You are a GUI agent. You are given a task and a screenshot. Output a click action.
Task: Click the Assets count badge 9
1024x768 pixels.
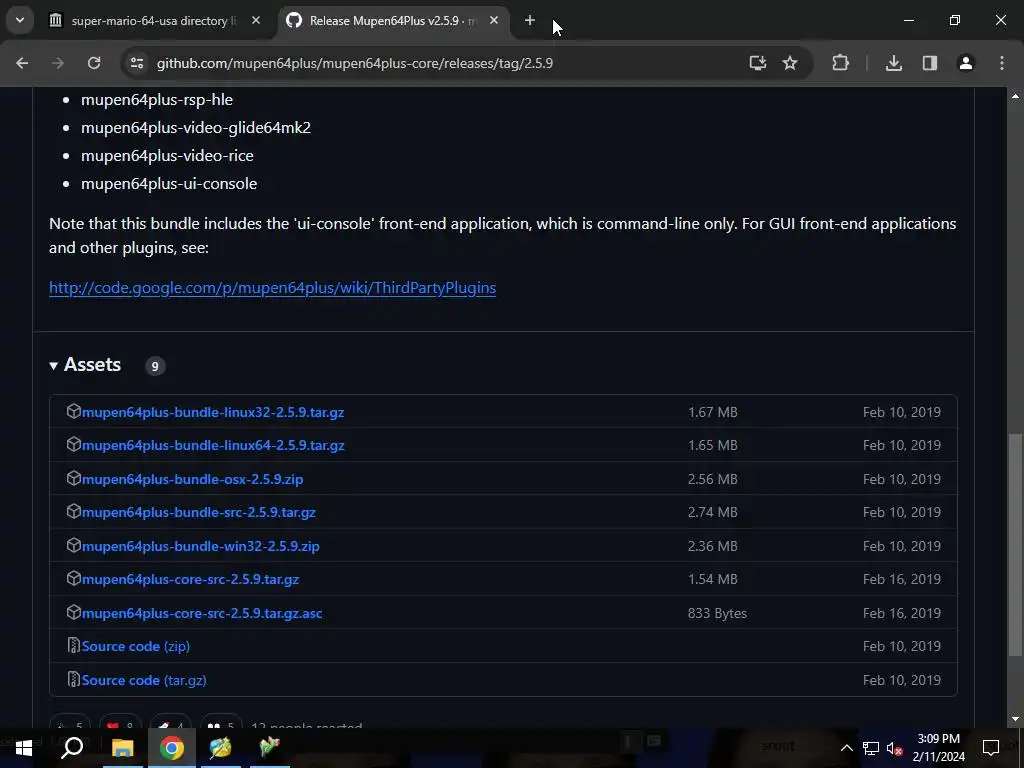[x=155, y=366]
